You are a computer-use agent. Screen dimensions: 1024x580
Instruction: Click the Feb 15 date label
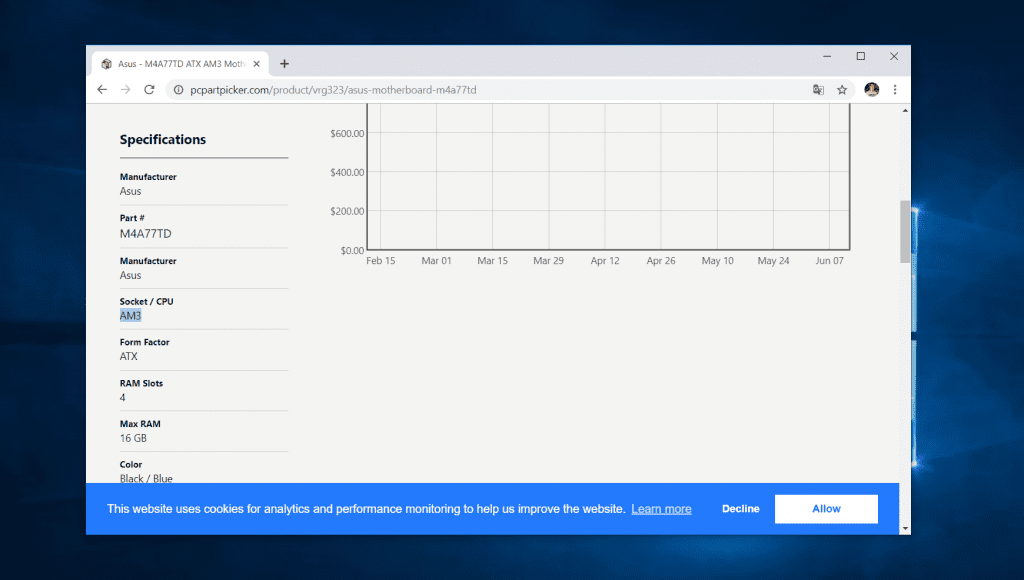pos(381,261)
